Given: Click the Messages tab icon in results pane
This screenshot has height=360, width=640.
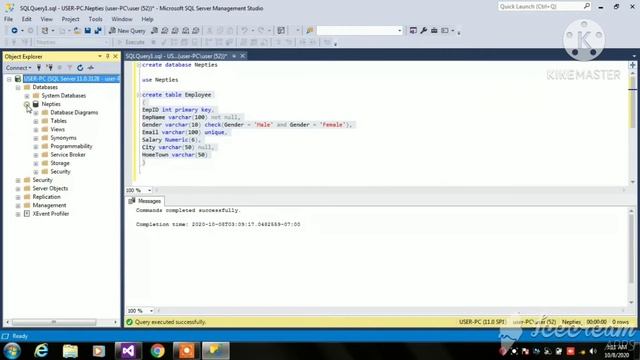Looking at the screenshot, I should pos(131,201).
